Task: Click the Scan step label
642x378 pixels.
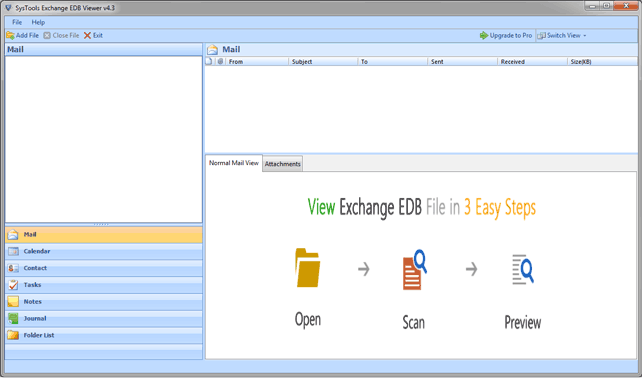Action: (414, 322)
